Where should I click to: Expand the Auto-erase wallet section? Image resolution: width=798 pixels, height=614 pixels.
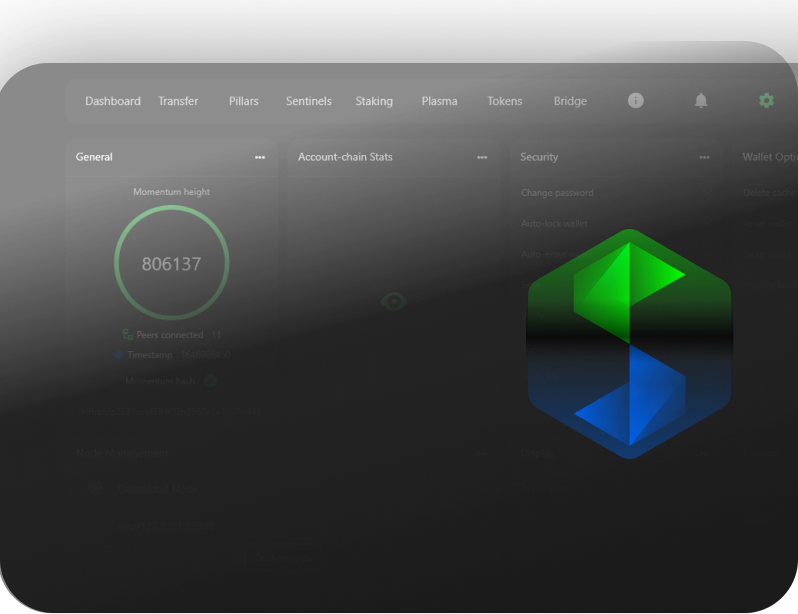tap(546, 254)
